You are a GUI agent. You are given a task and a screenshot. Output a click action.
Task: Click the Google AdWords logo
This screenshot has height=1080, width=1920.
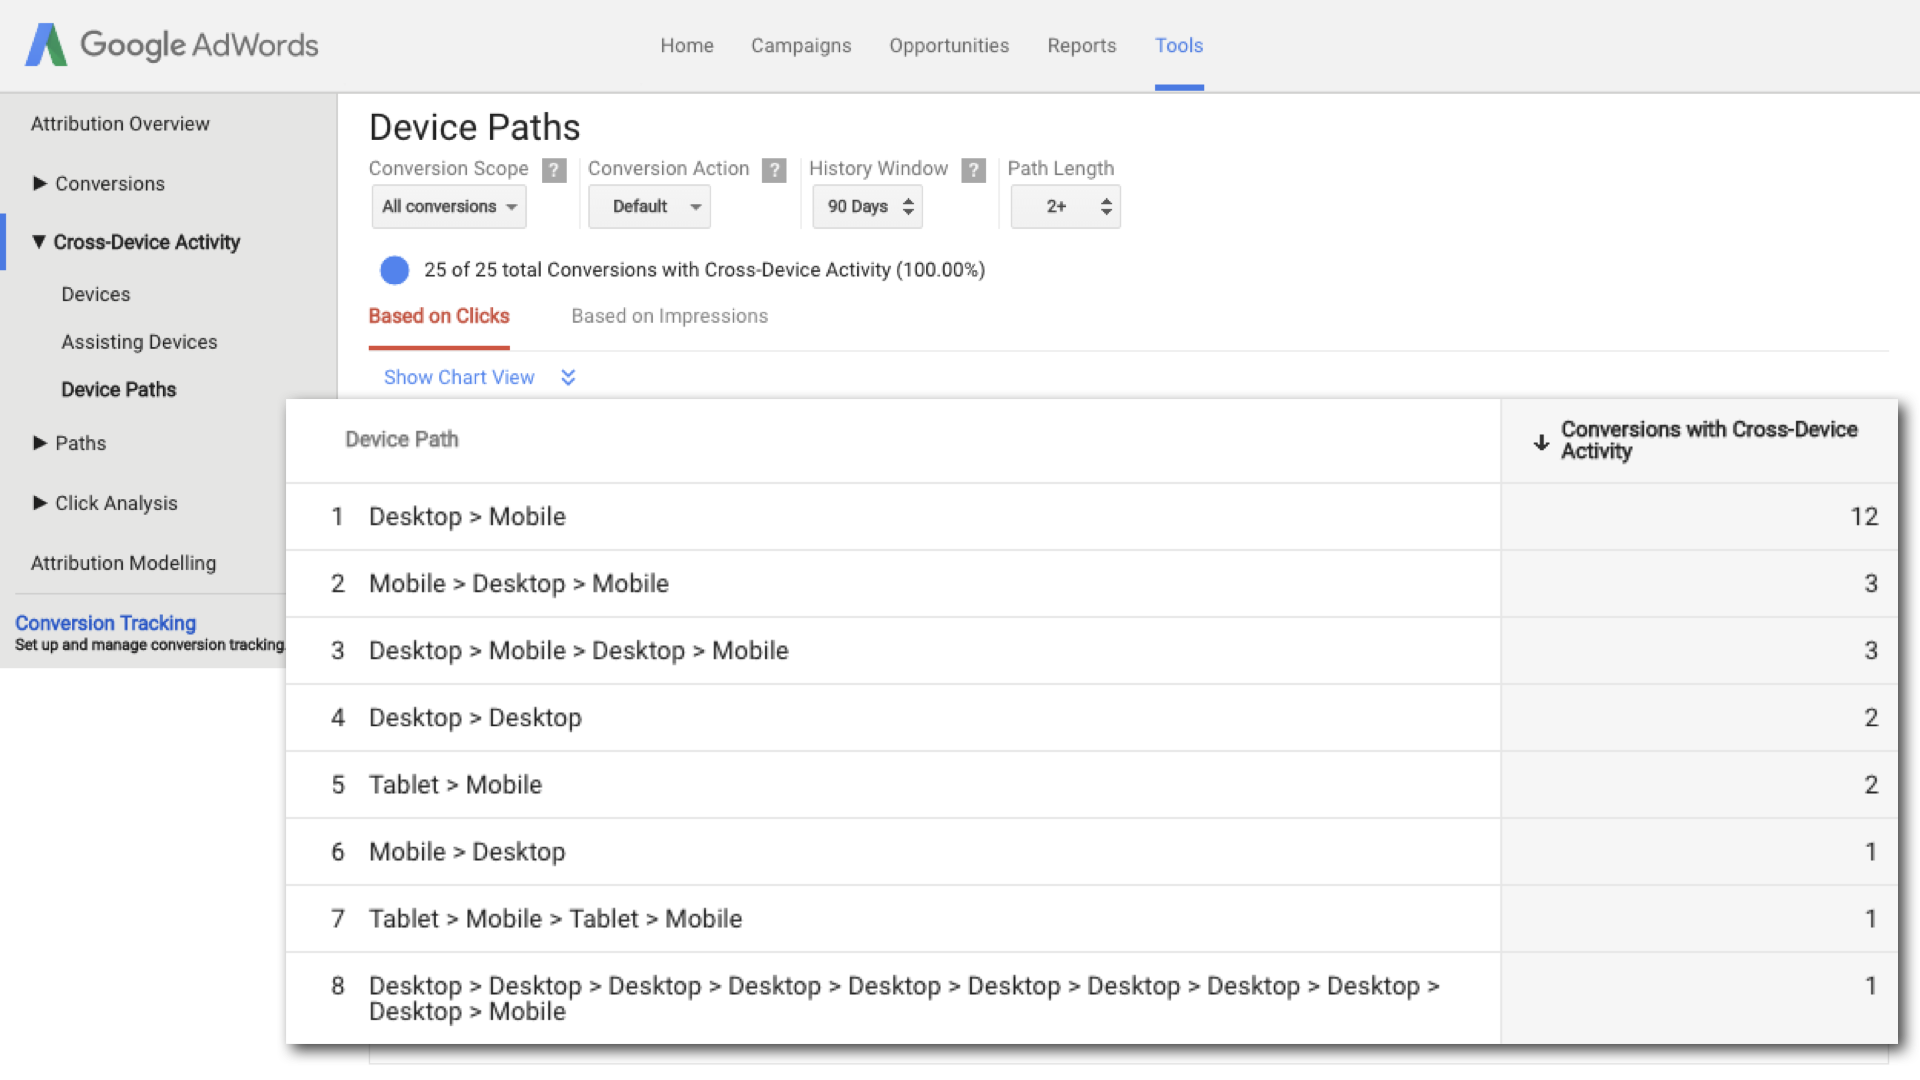(x=170, y=45)
